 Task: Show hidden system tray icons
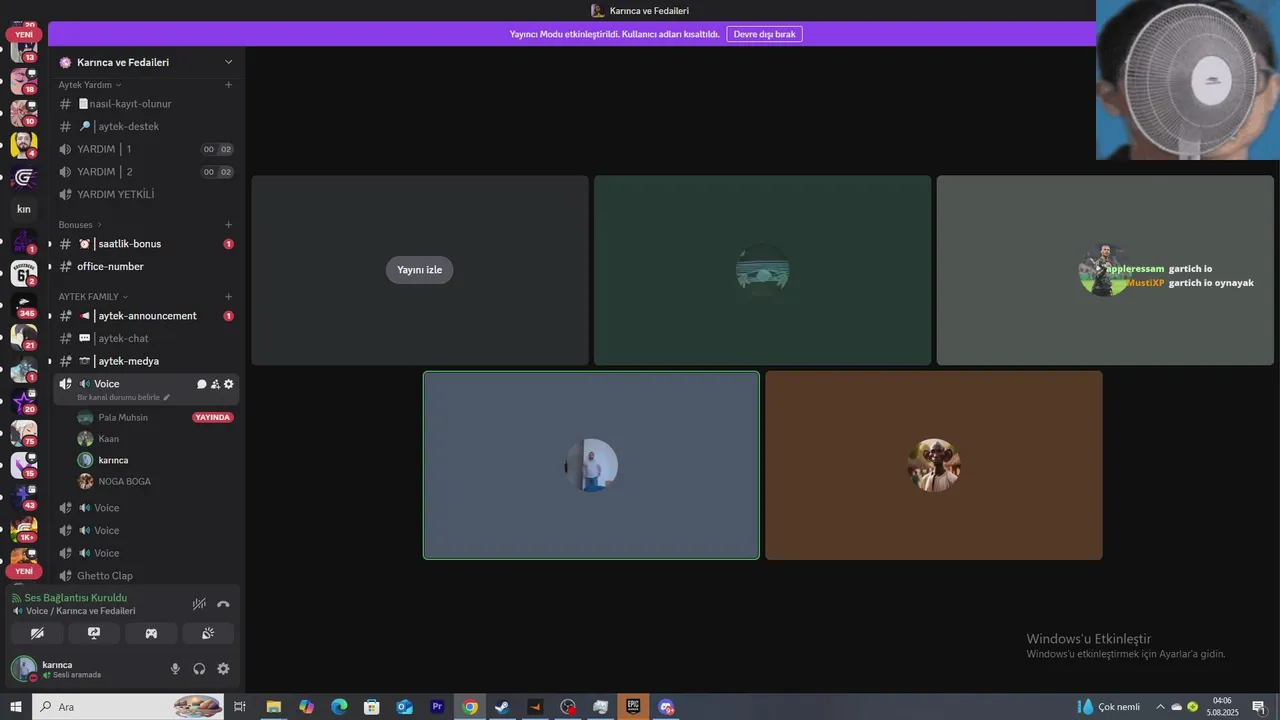pyautogui.click(x=1160, y=707)
